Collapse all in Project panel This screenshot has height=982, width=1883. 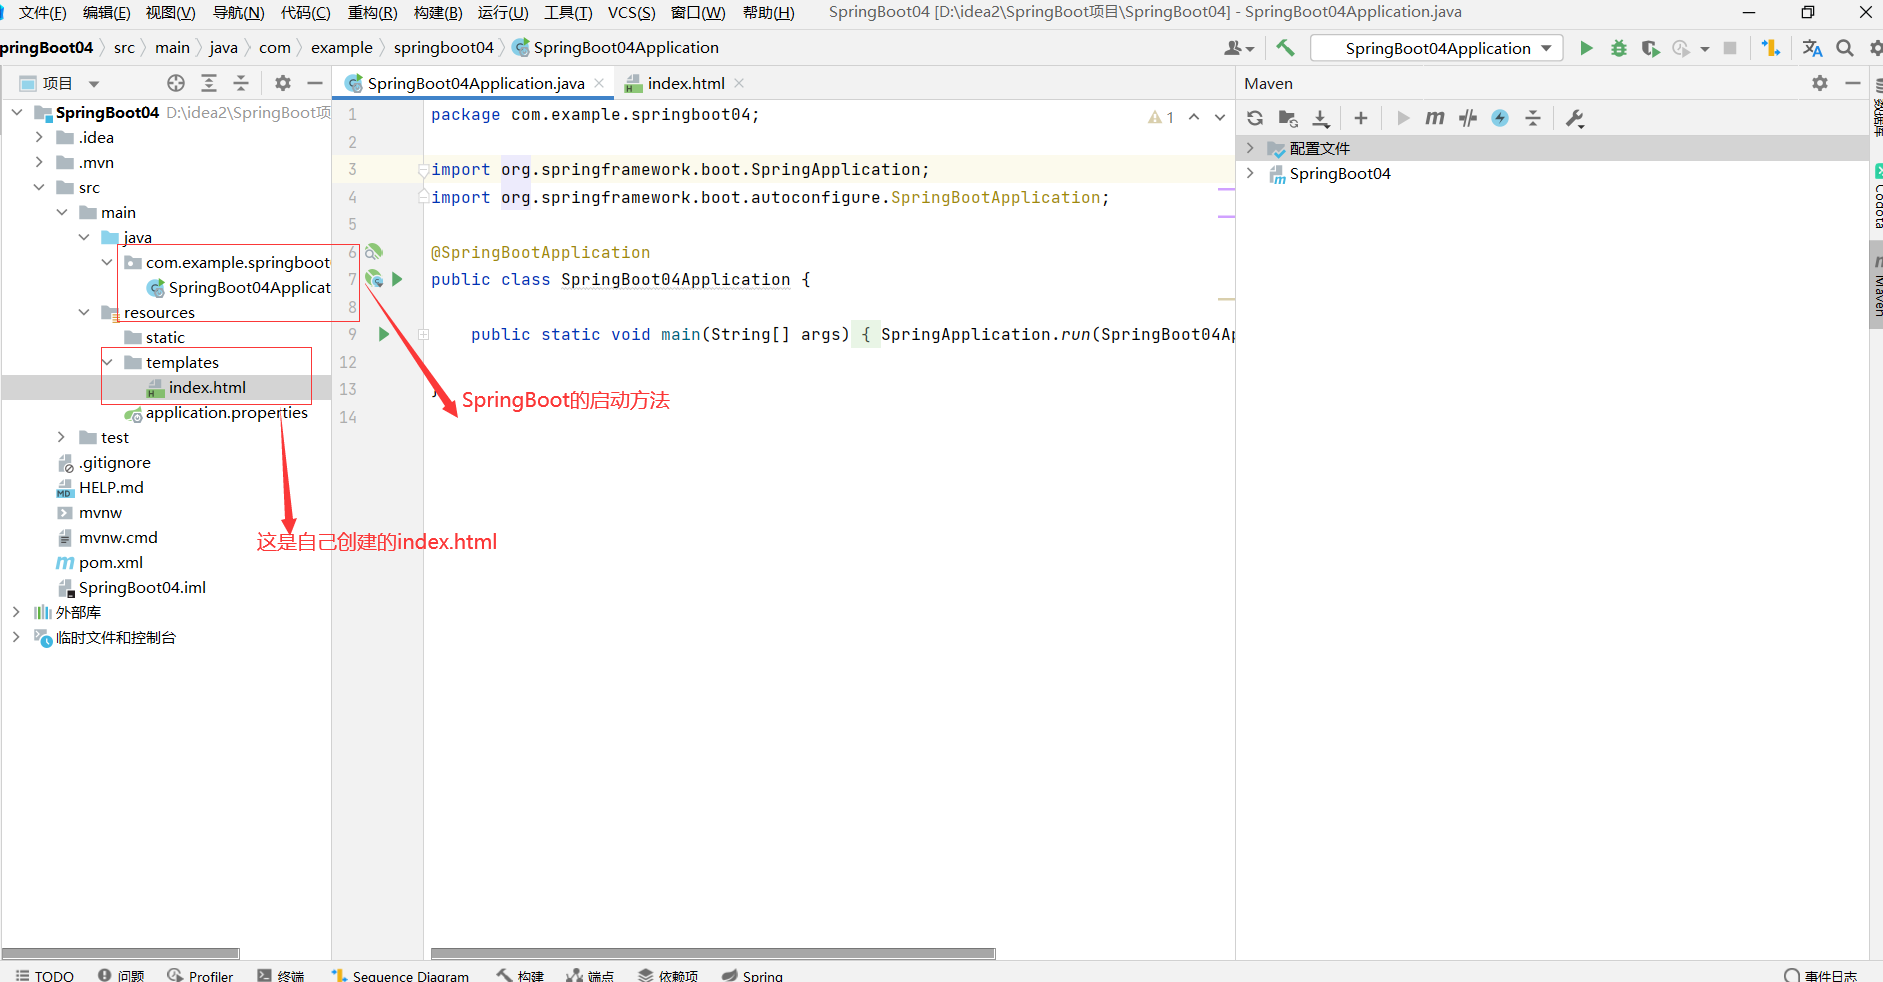click(241, 83)
